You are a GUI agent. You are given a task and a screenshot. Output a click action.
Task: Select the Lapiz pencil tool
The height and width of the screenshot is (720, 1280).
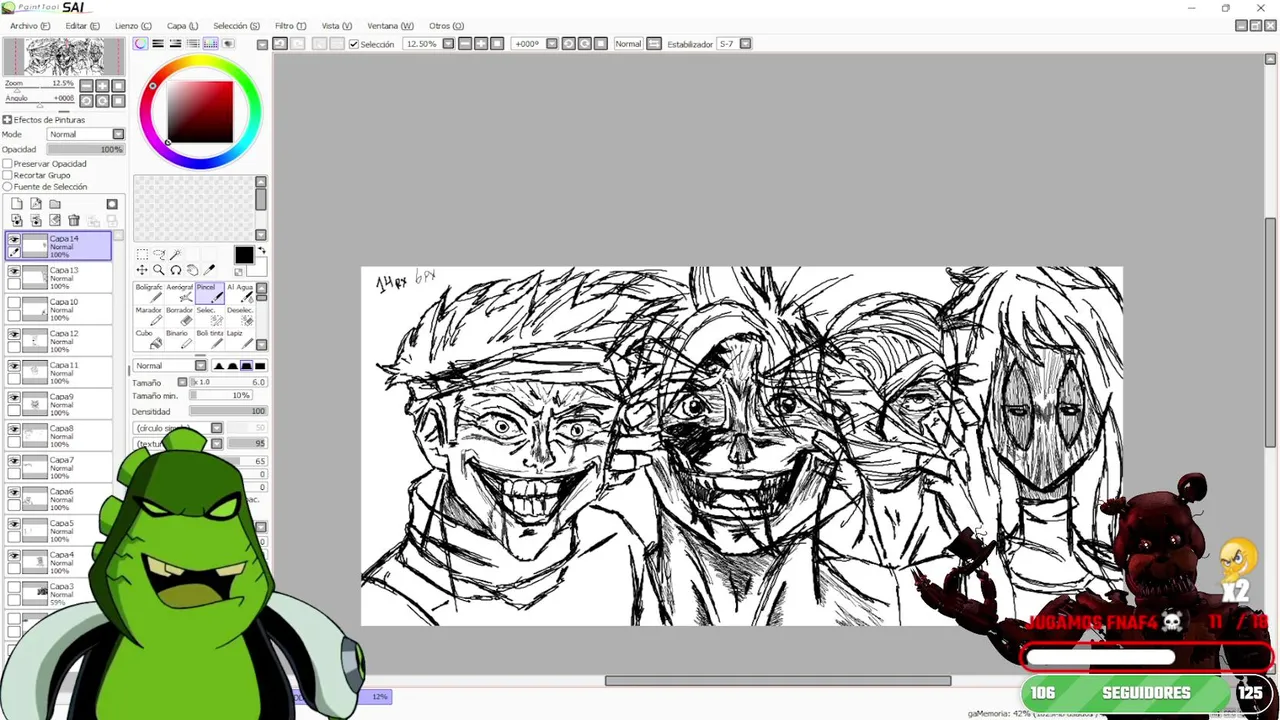tap(240, 339)
